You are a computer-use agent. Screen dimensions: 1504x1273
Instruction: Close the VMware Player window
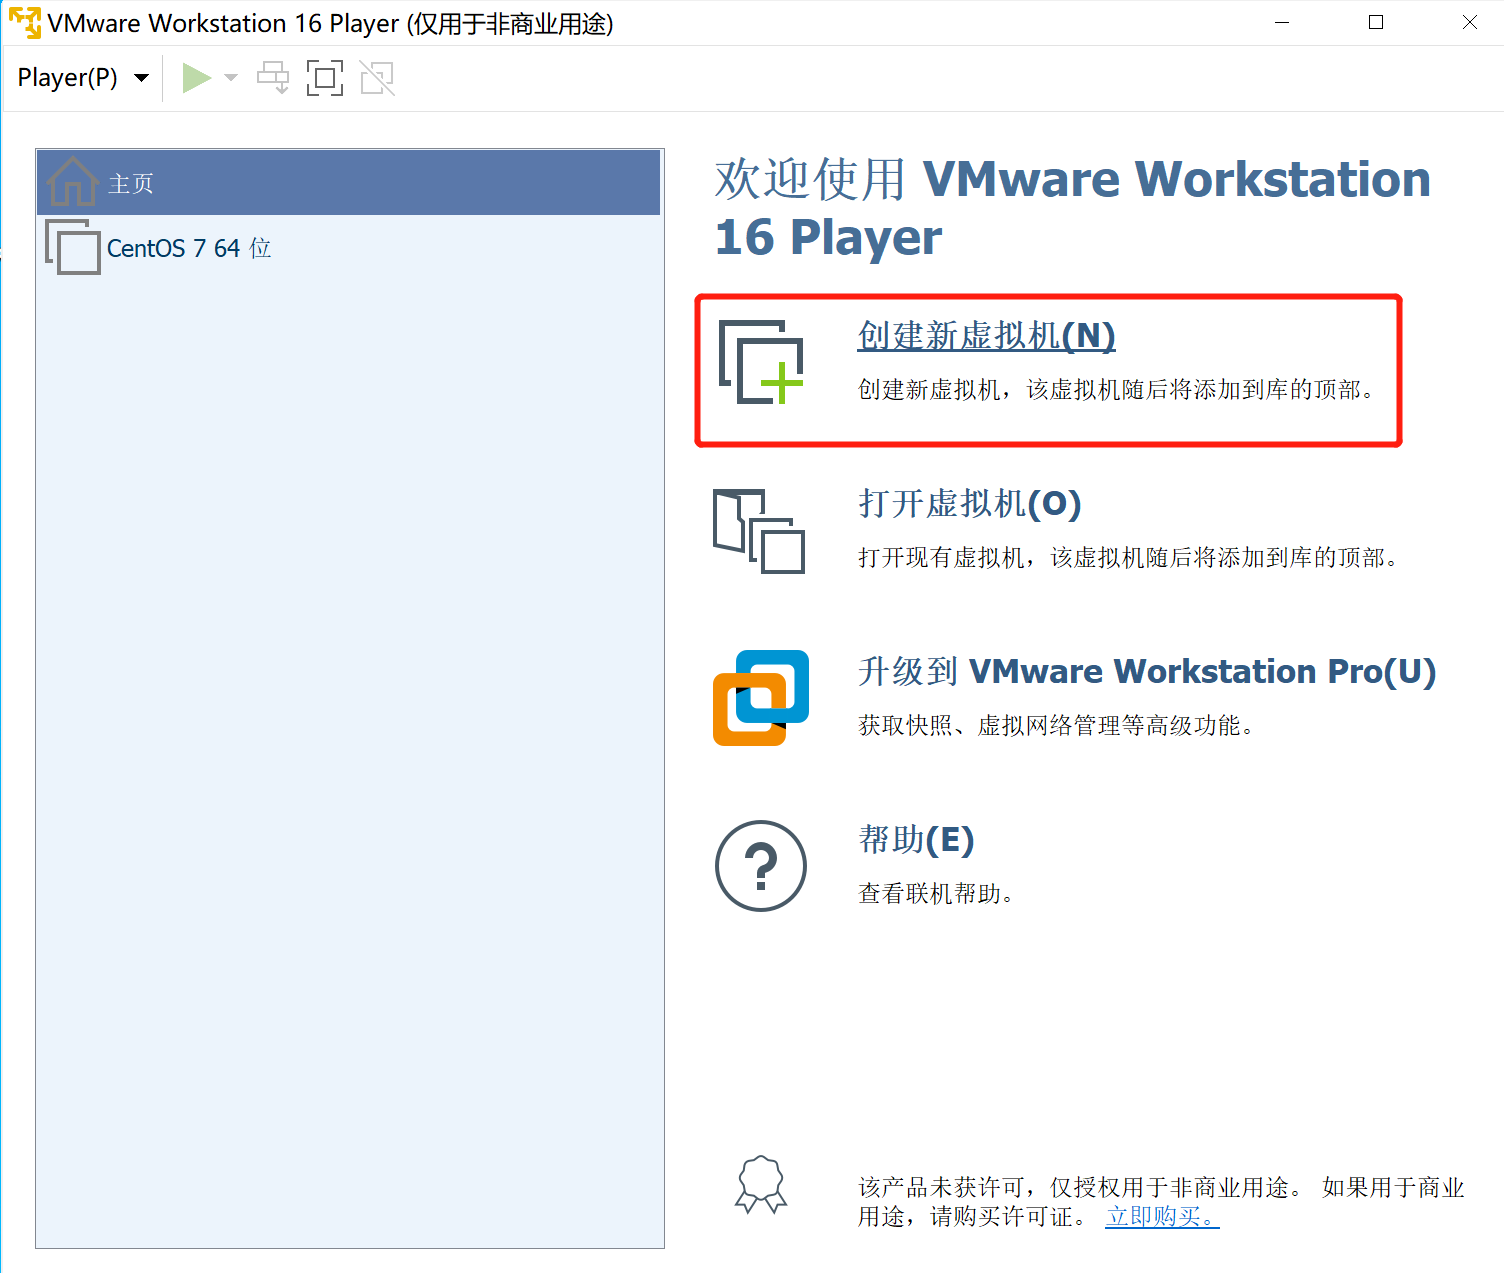(x=1470, y=23)
